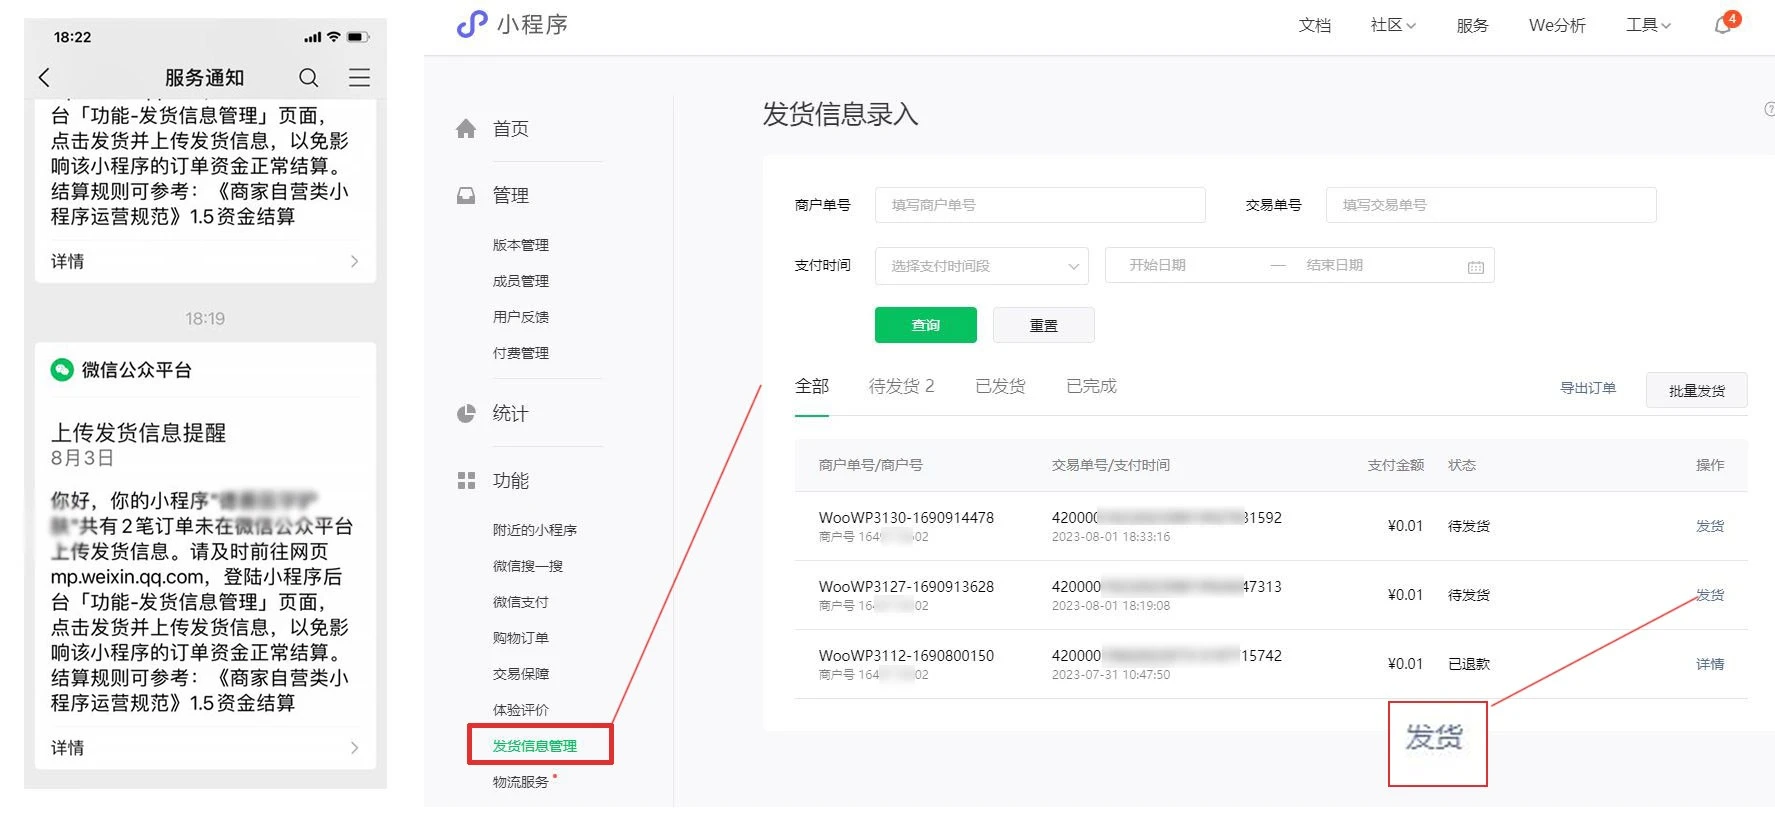Expand the 社区 menu
Viewport: 1775px width, 834px height.
[1393, 25]
